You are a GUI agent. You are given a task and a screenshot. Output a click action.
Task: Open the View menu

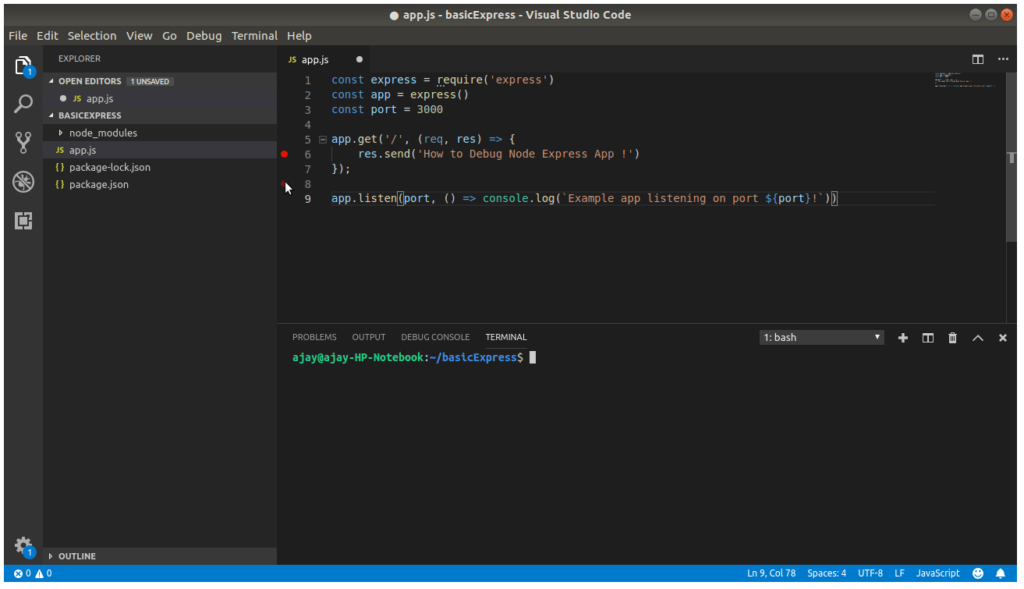pyautogui.click(x=139, y=36)
